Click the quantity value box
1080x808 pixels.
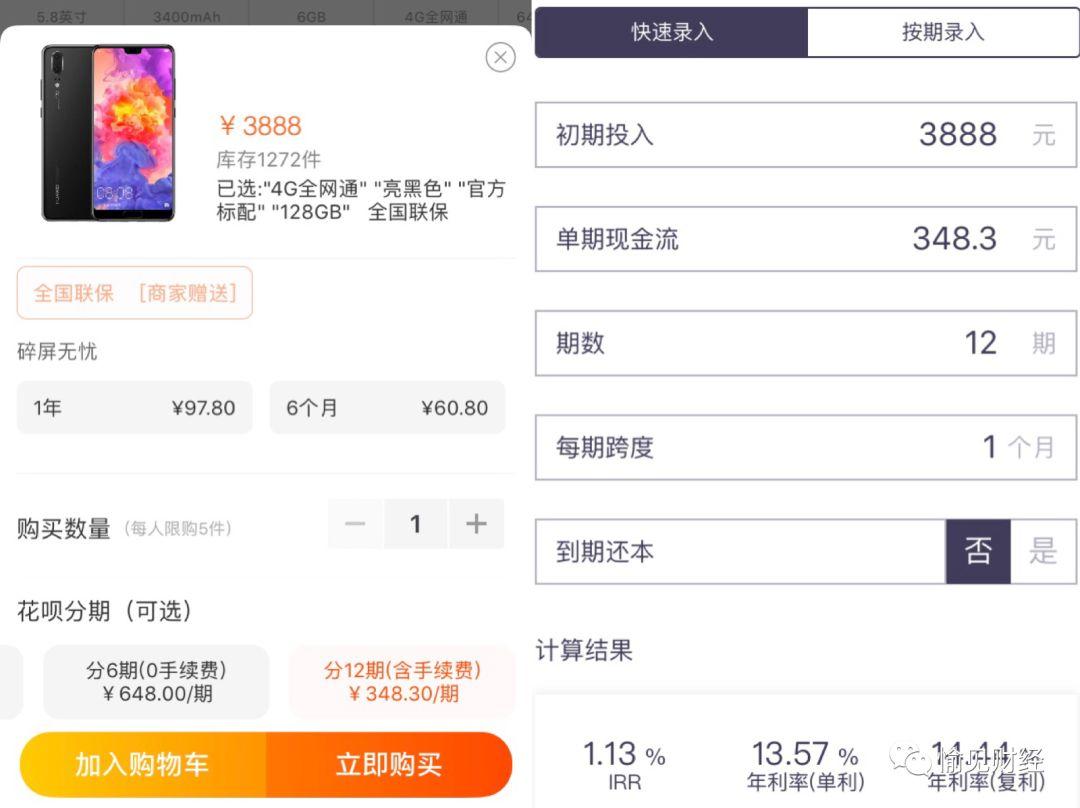(415, 524)
